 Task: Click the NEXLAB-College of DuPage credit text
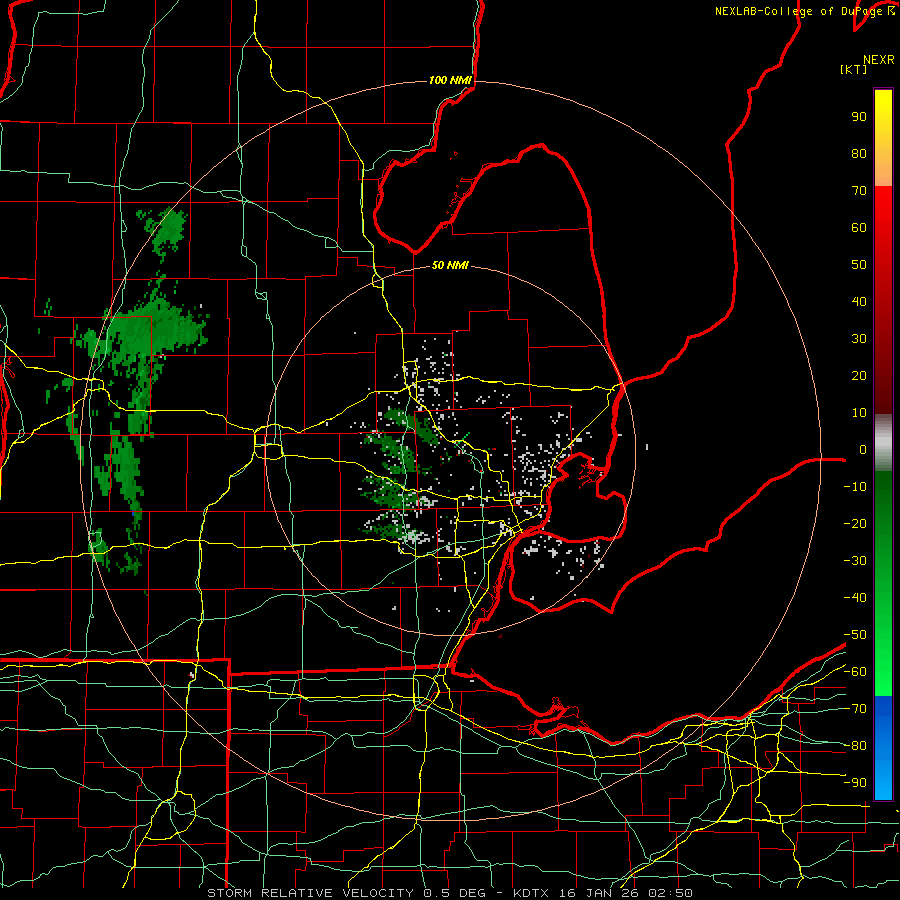pyautogui.click(x=800, y=11)
